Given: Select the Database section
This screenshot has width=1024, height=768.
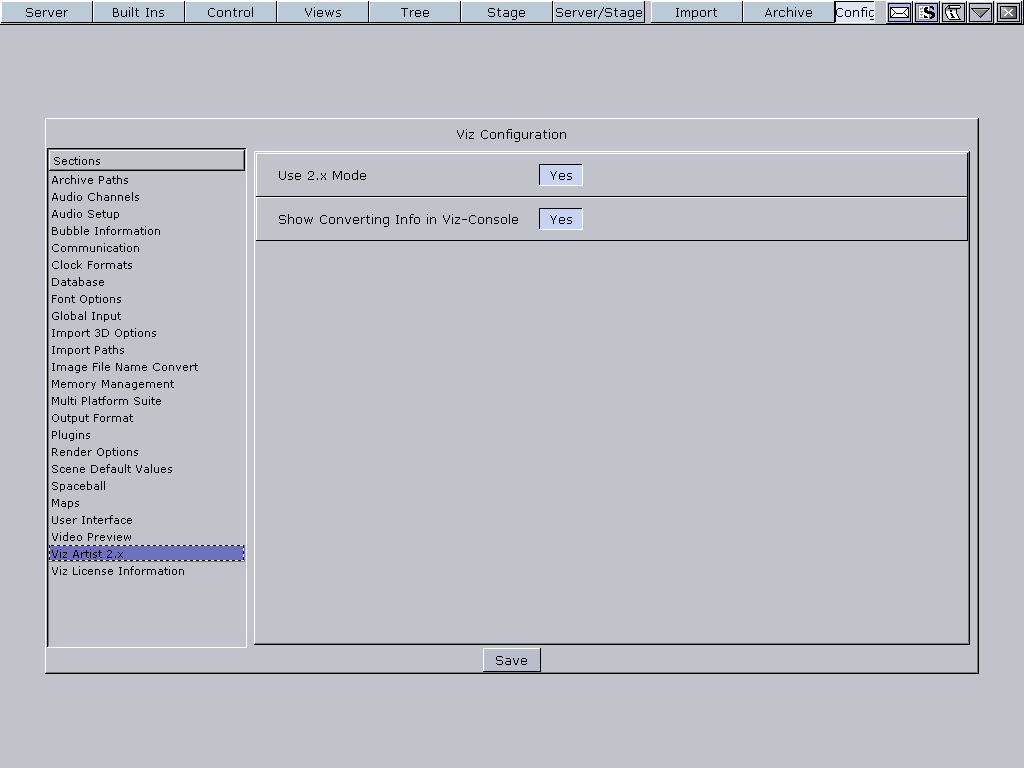Looking at the screenshot, I should 77,282.
